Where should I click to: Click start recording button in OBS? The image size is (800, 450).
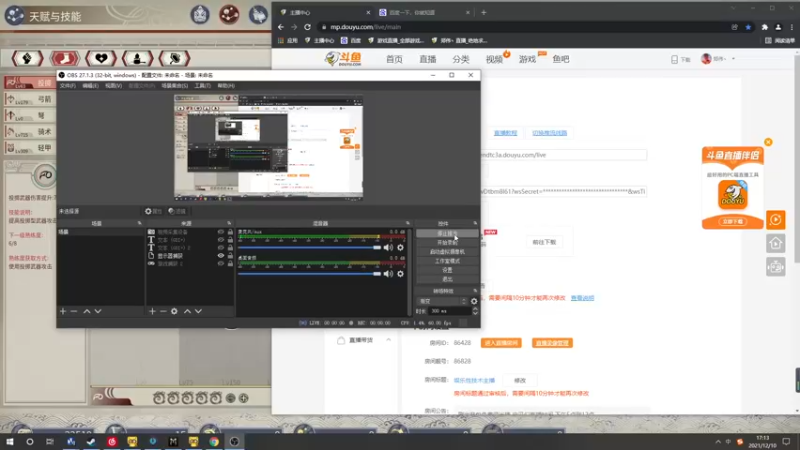447,242
